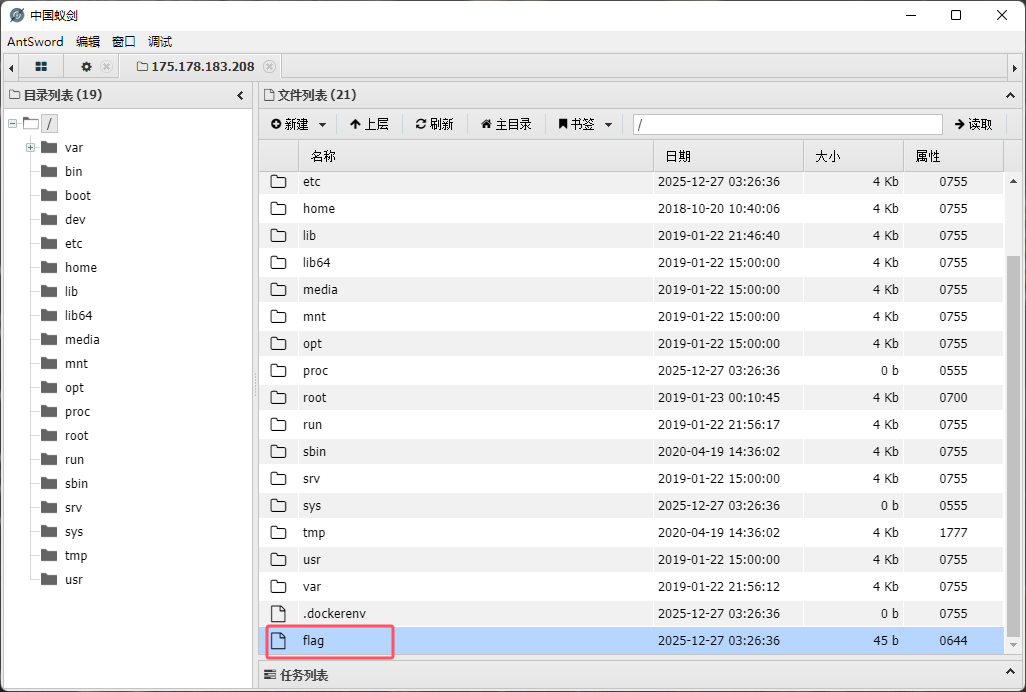Click the tab bar left scroll arrow
The height and width of the screenshot is (692, 1026).
[11, 67]
